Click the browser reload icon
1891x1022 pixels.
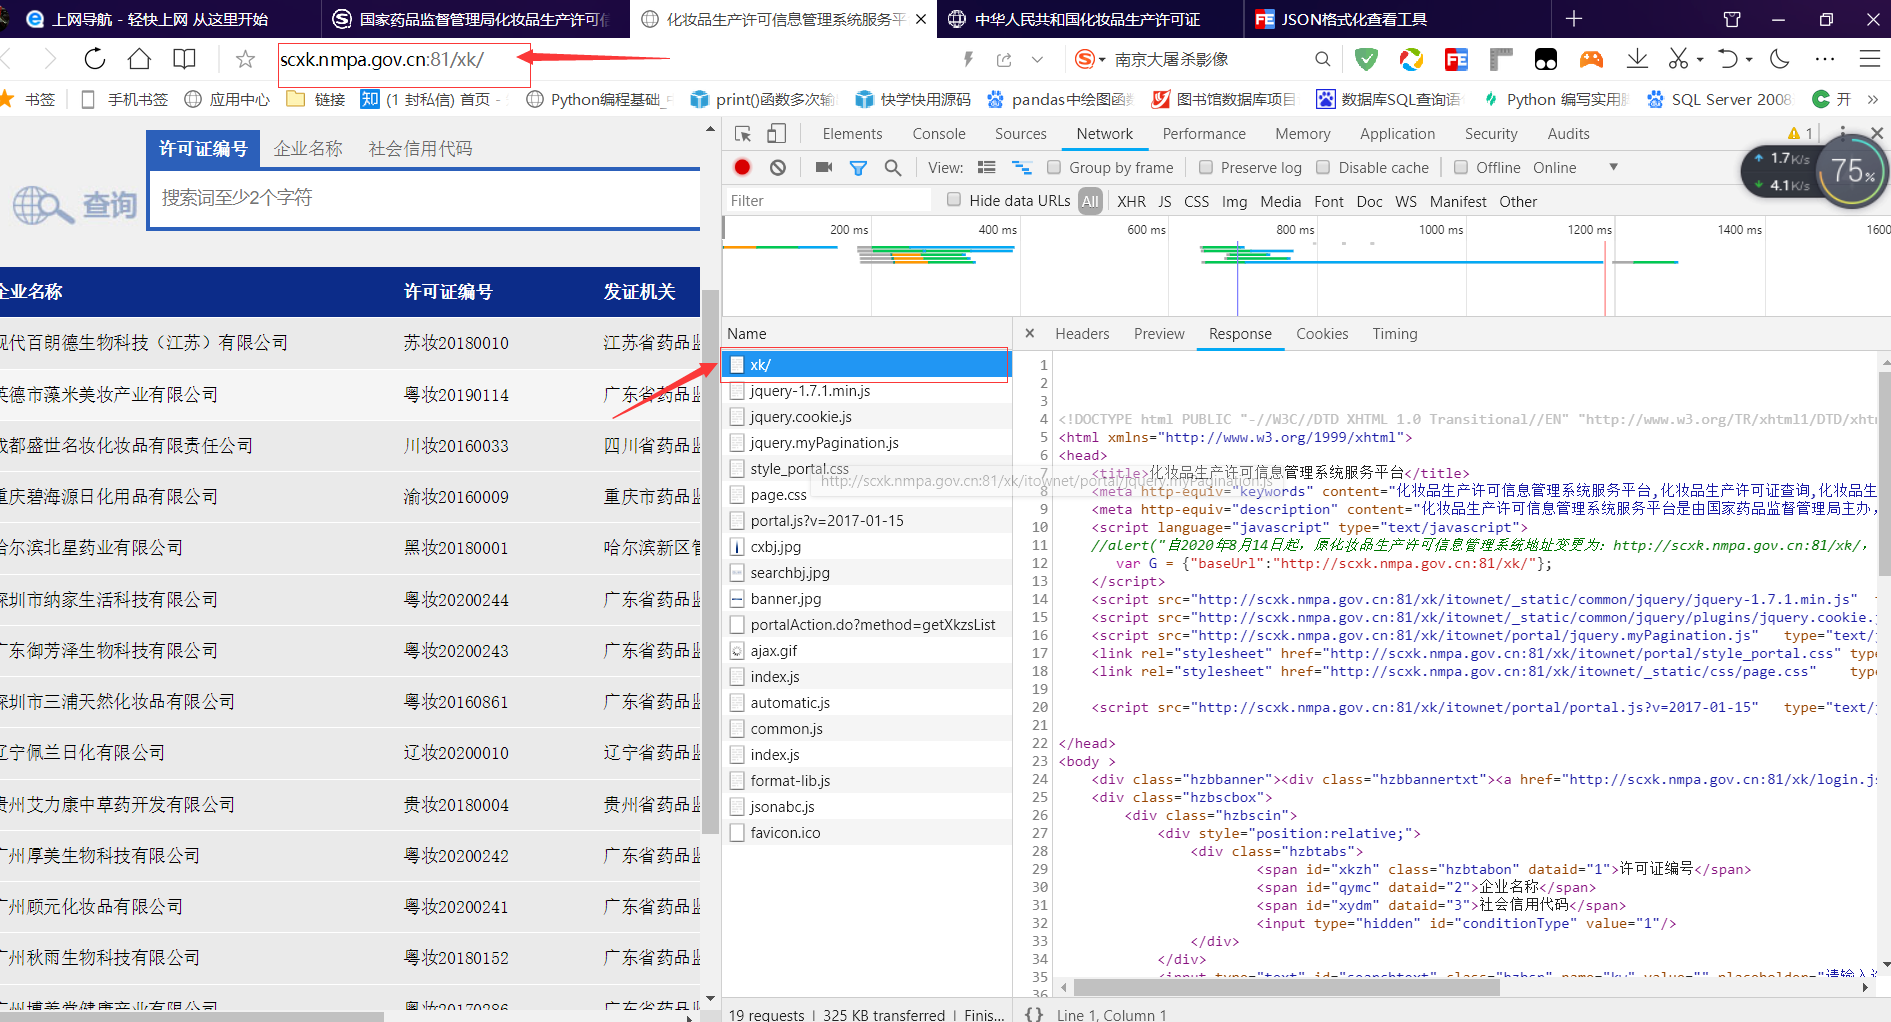pos(95,59)
